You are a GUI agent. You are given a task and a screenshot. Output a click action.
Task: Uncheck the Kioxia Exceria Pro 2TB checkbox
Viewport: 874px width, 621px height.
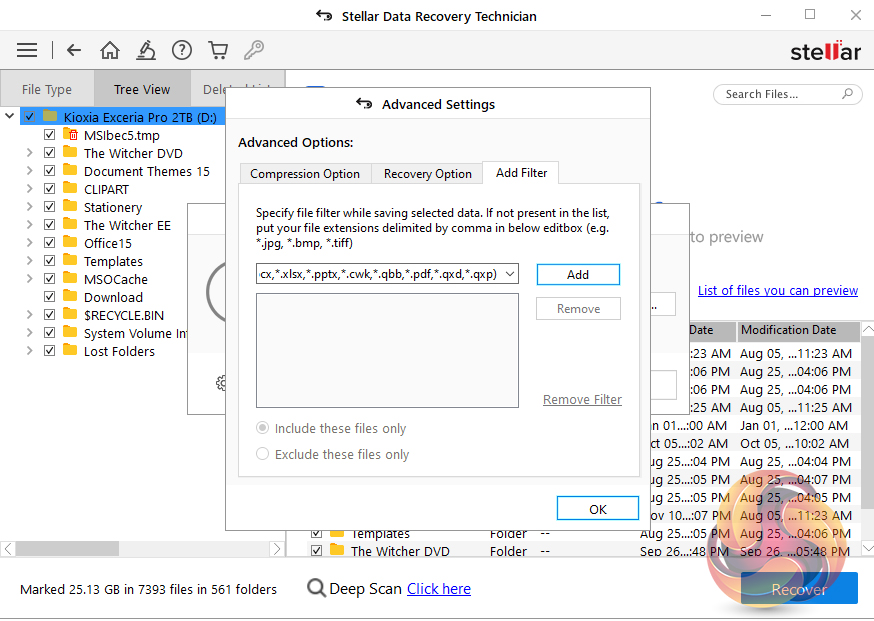[x=30, y=117]
